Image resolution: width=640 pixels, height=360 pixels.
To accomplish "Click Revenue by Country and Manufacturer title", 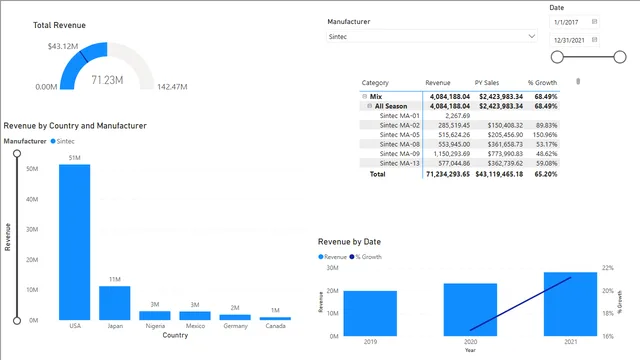I will coord(75,126).
